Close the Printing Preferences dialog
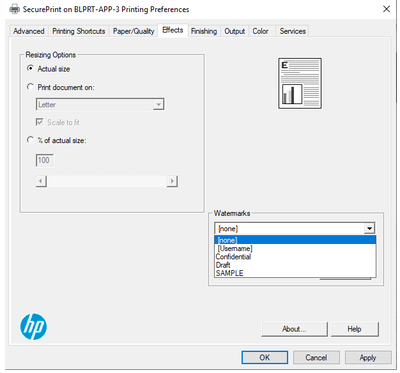Viewport: 400px width, 373px height. click(386, 9)
